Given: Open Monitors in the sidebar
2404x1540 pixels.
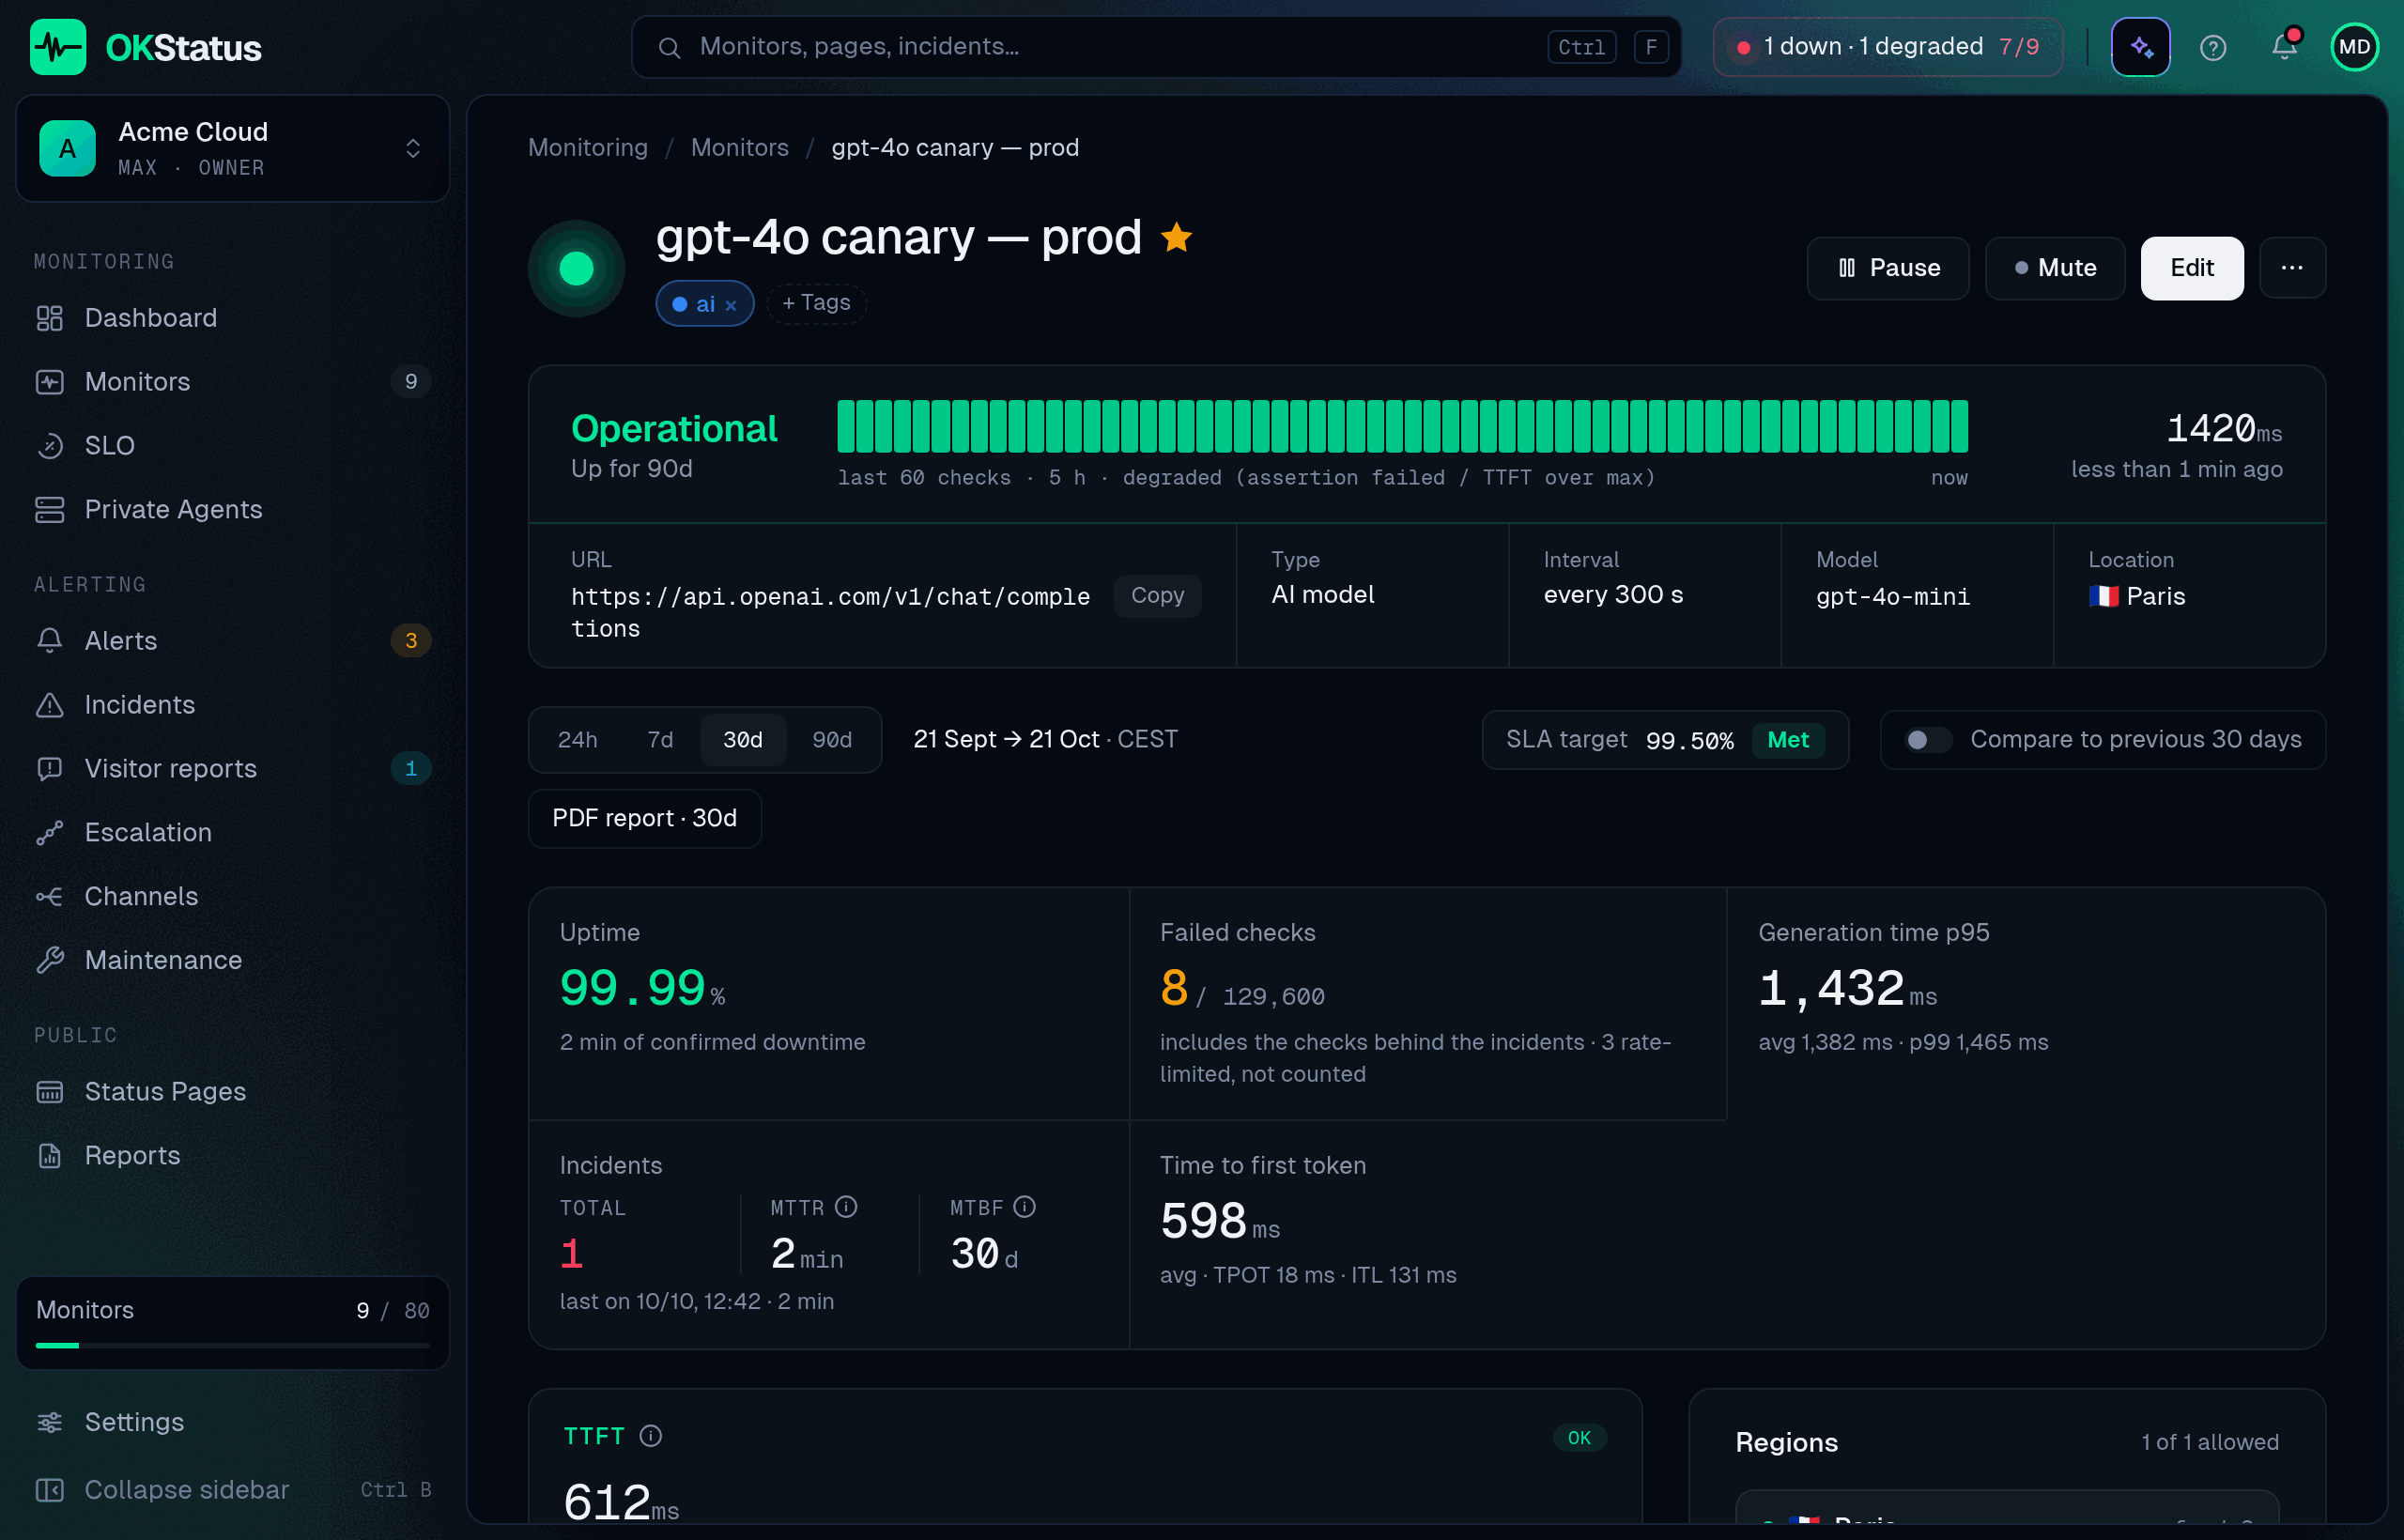Looking at the screenshot, I should [232, 382].
